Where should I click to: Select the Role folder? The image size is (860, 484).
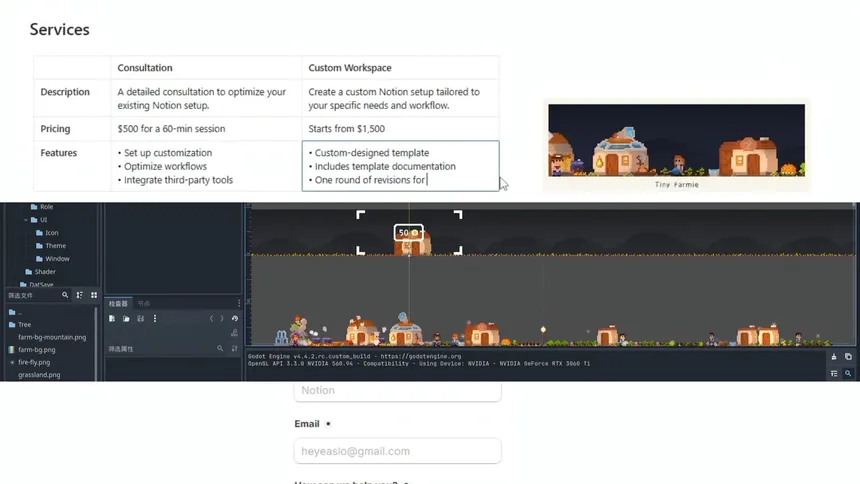(x=42, y=207)
